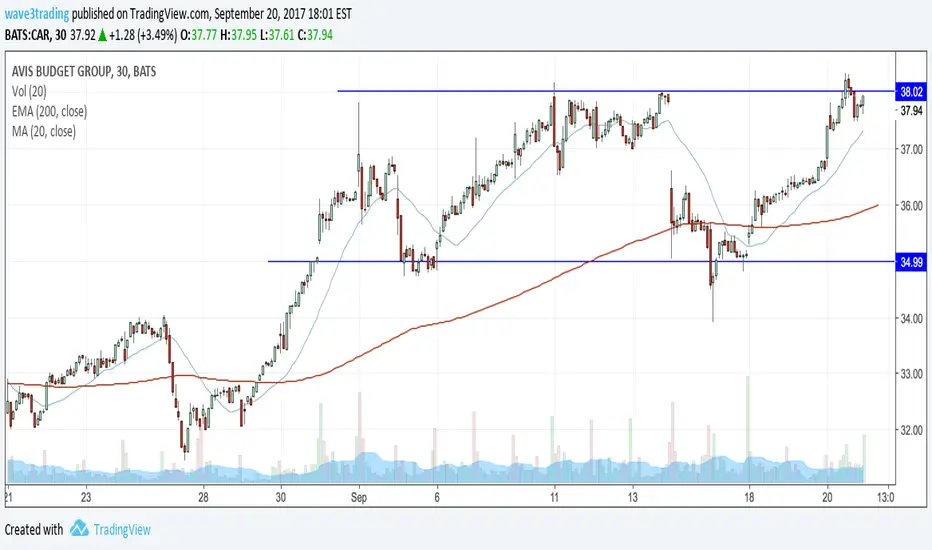
Task: Click the 32.00 price axis value
Action: tap(911, 430)
